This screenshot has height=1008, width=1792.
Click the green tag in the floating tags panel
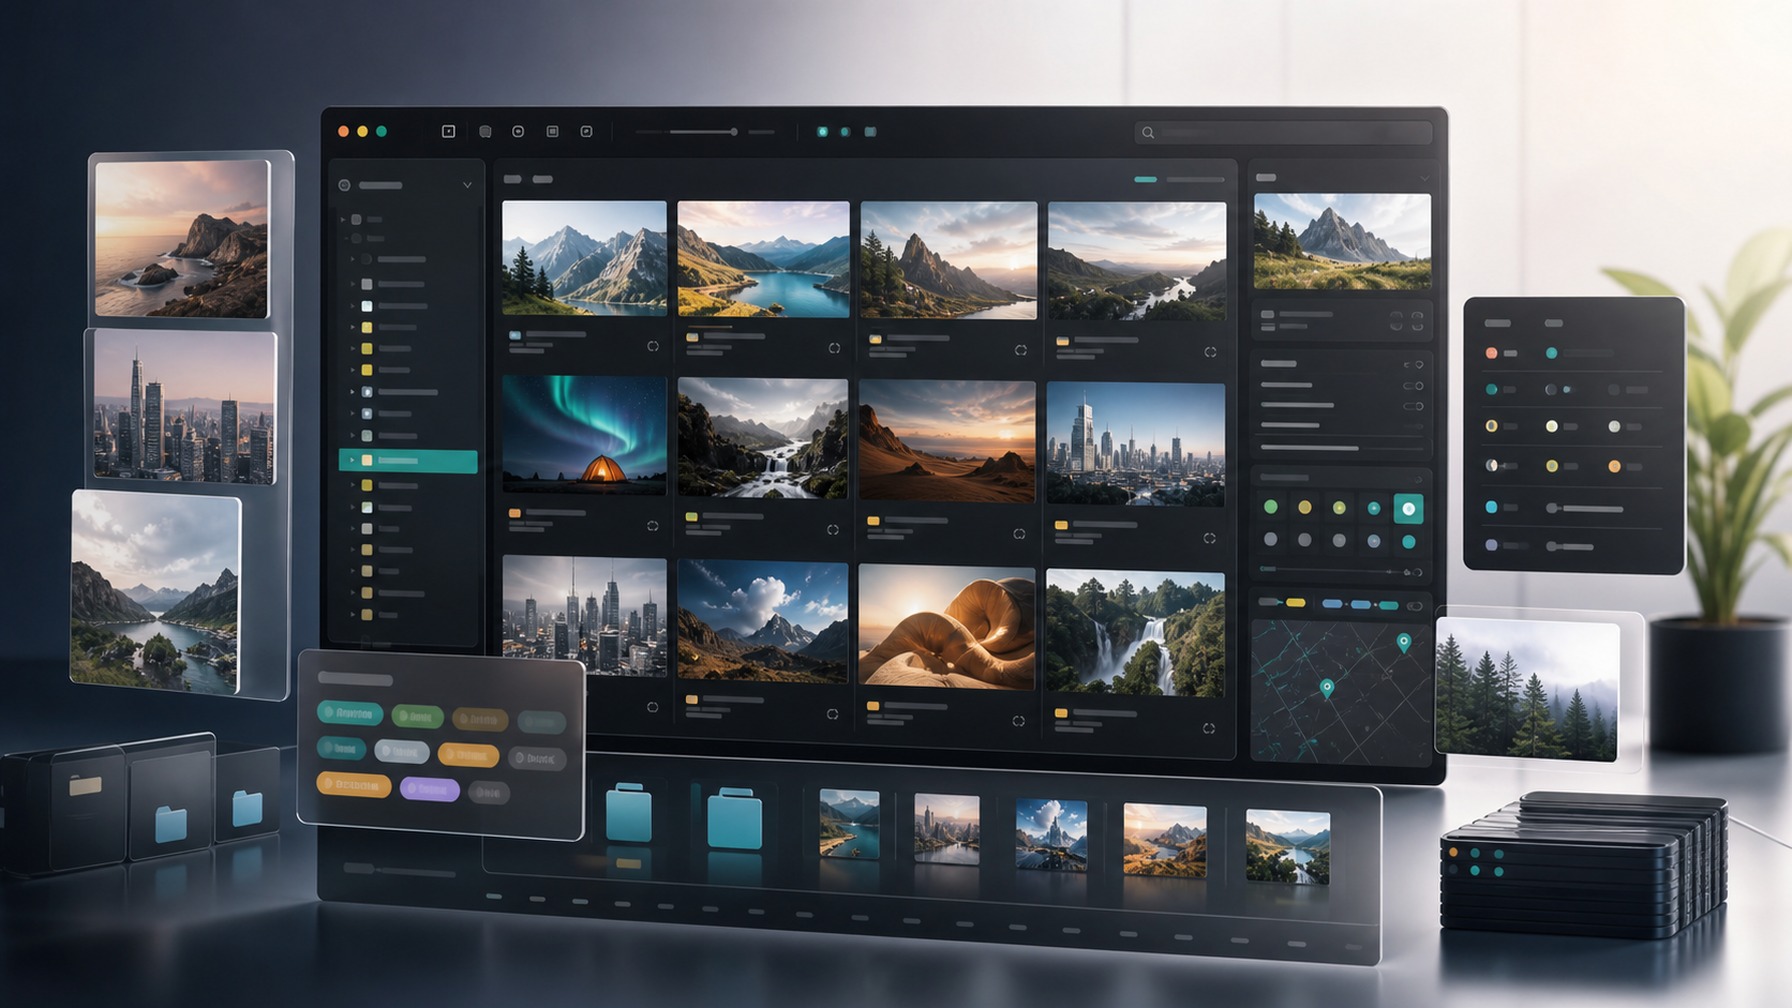coord(417,716)
